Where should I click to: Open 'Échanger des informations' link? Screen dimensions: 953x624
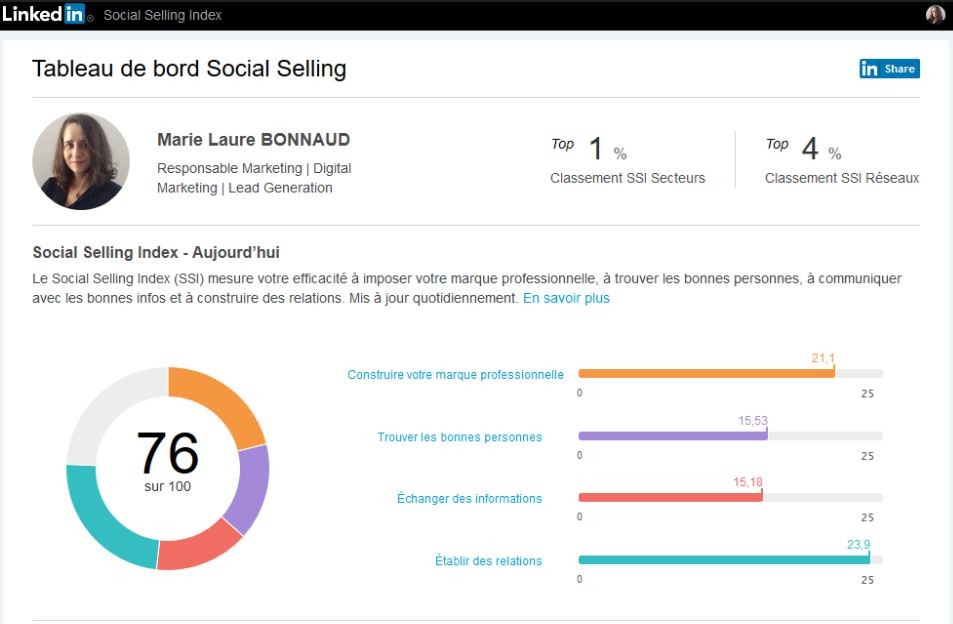coord(469,498)
